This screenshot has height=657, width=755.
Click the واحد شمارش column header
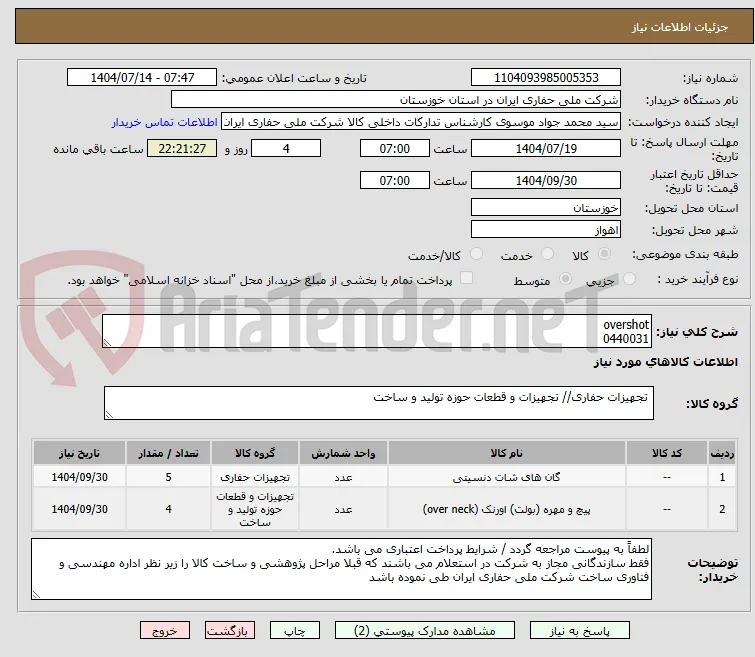tap(343, 453)
